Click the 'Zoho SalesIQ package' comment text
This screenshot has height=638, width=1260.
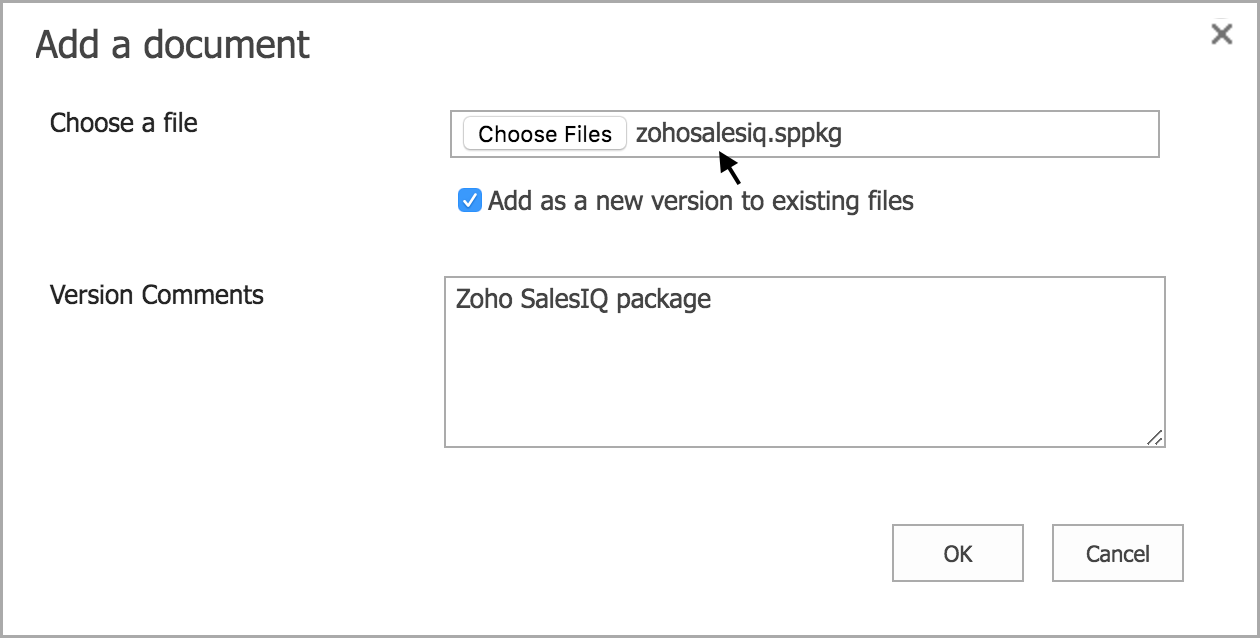(583, 299)
